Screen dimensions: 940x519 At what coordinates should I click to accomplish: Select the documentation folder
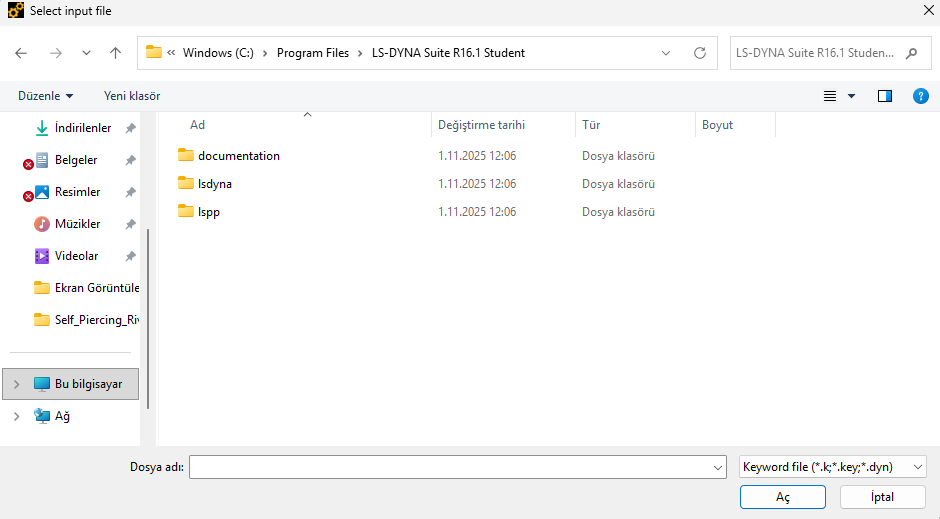tap(239, 156)
